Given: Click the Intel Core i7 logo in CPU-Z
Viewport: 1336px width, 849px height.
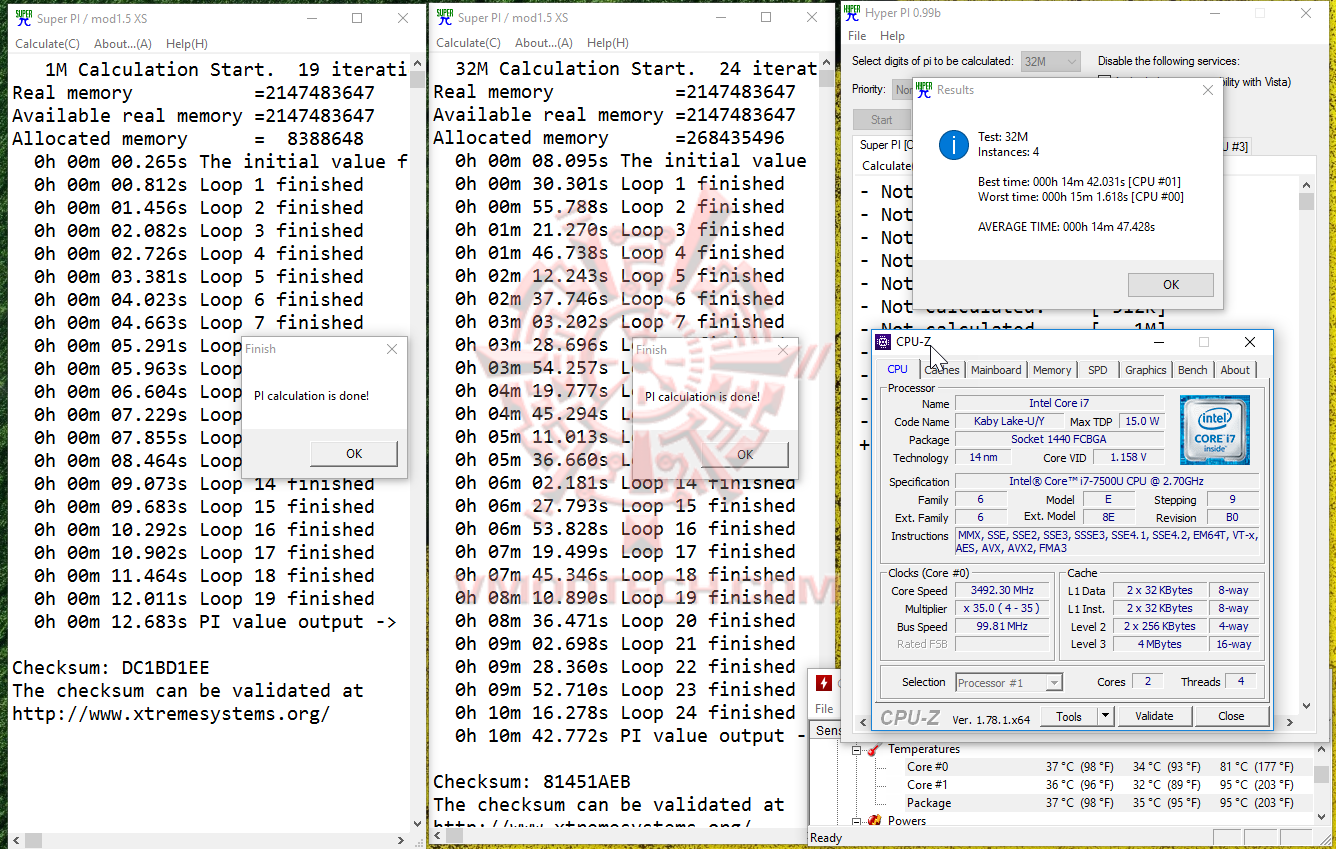Looking at the screenshot, I should pyautogui.click(x=1214, y=430).
